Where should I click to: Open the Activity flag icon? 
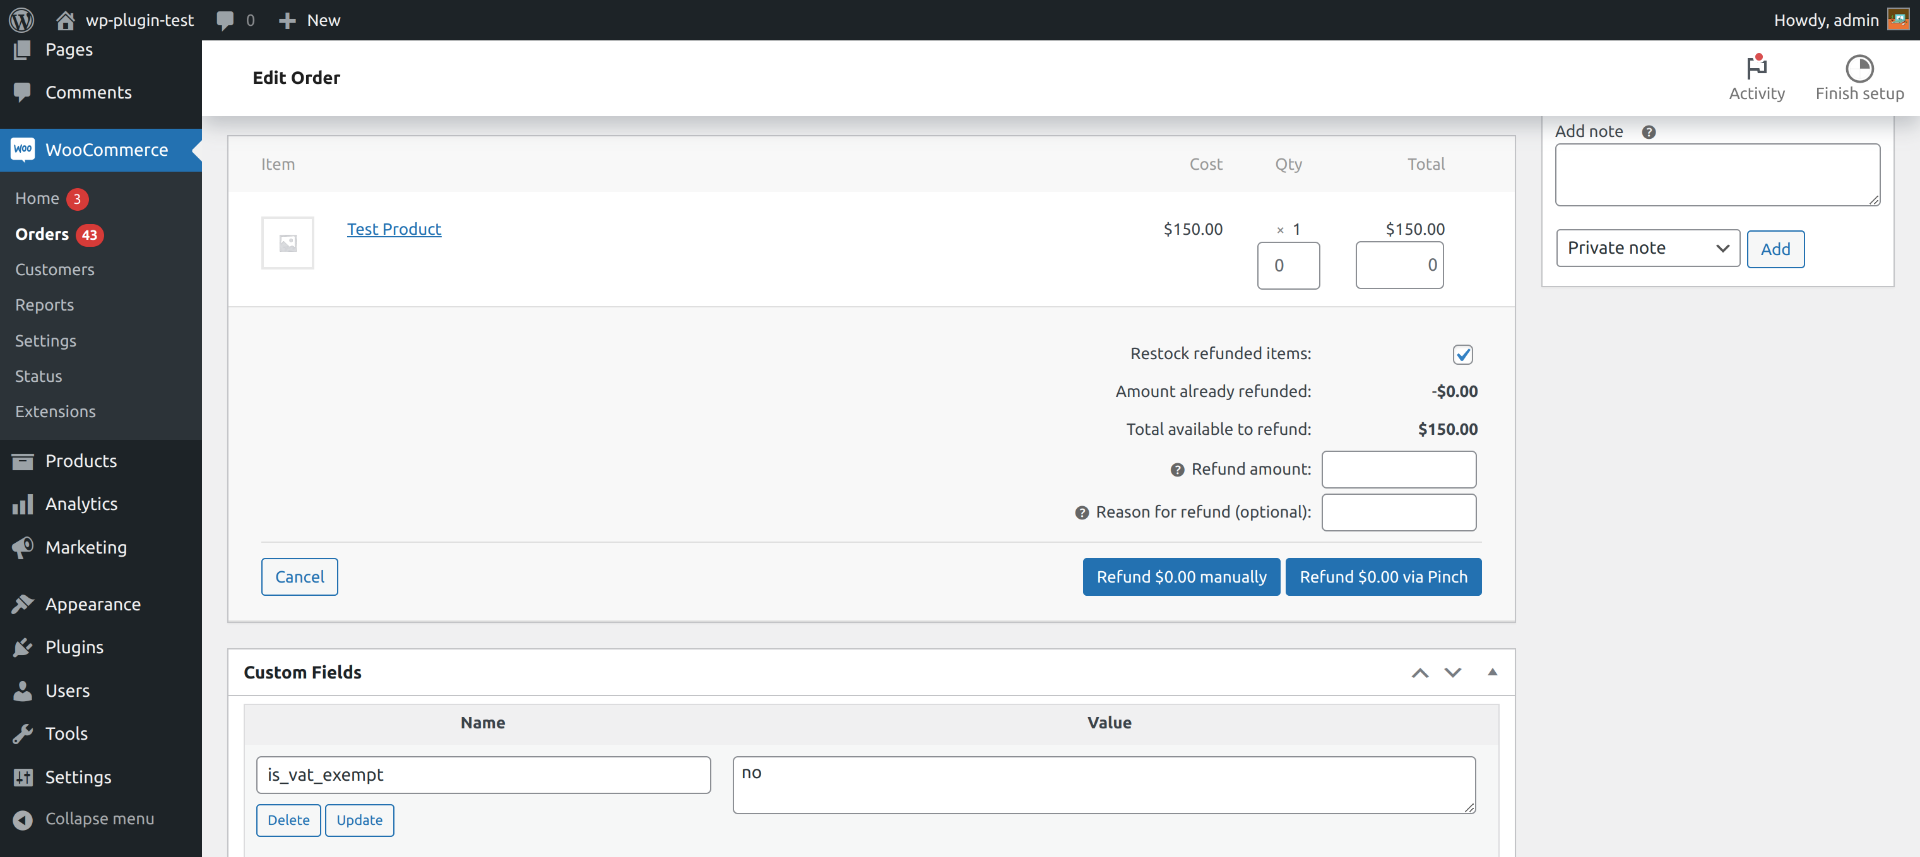coord(1756,68)
